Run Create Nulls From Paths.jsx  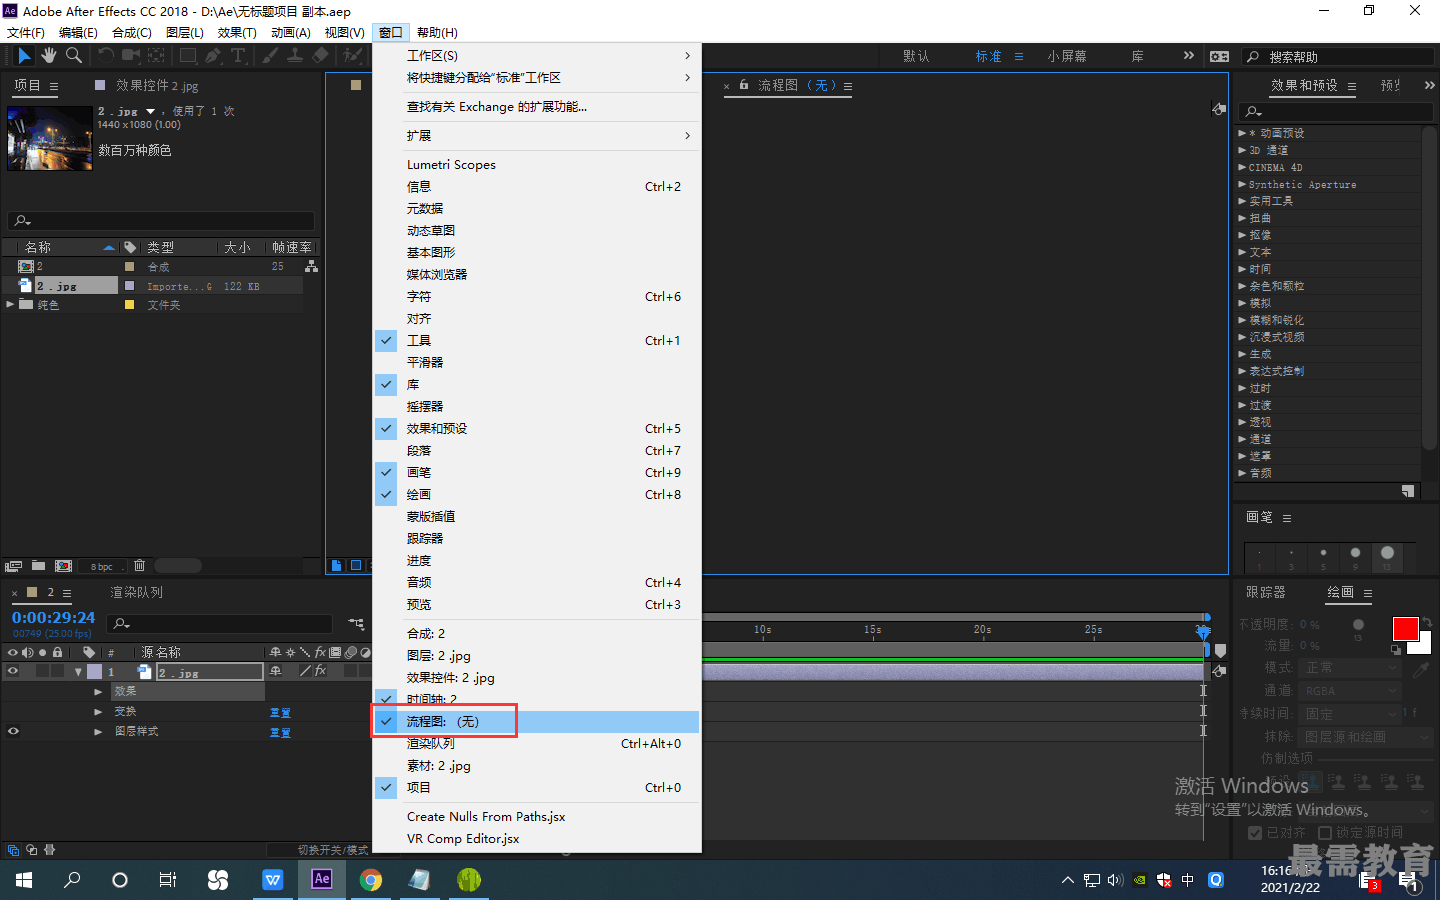coord(537,817)
